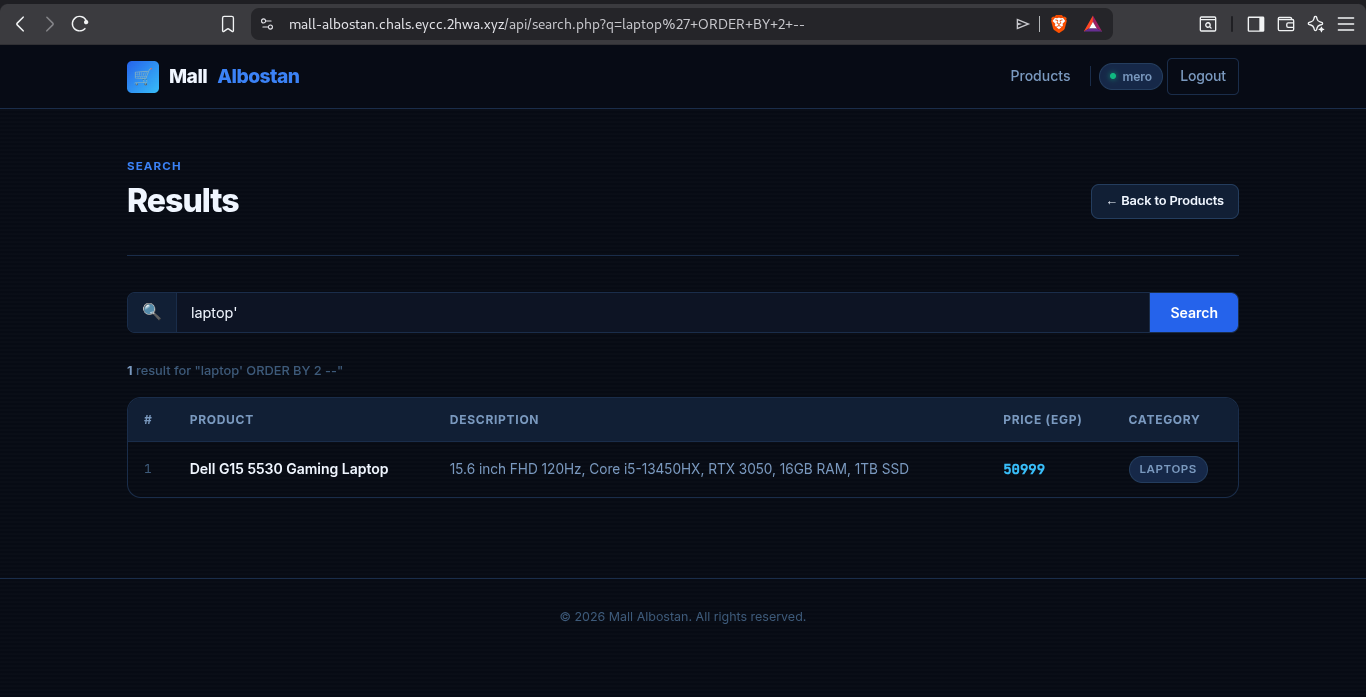Click the LAPTOPS category tag
The image size is (1366, 697).
pos(1168,469)
